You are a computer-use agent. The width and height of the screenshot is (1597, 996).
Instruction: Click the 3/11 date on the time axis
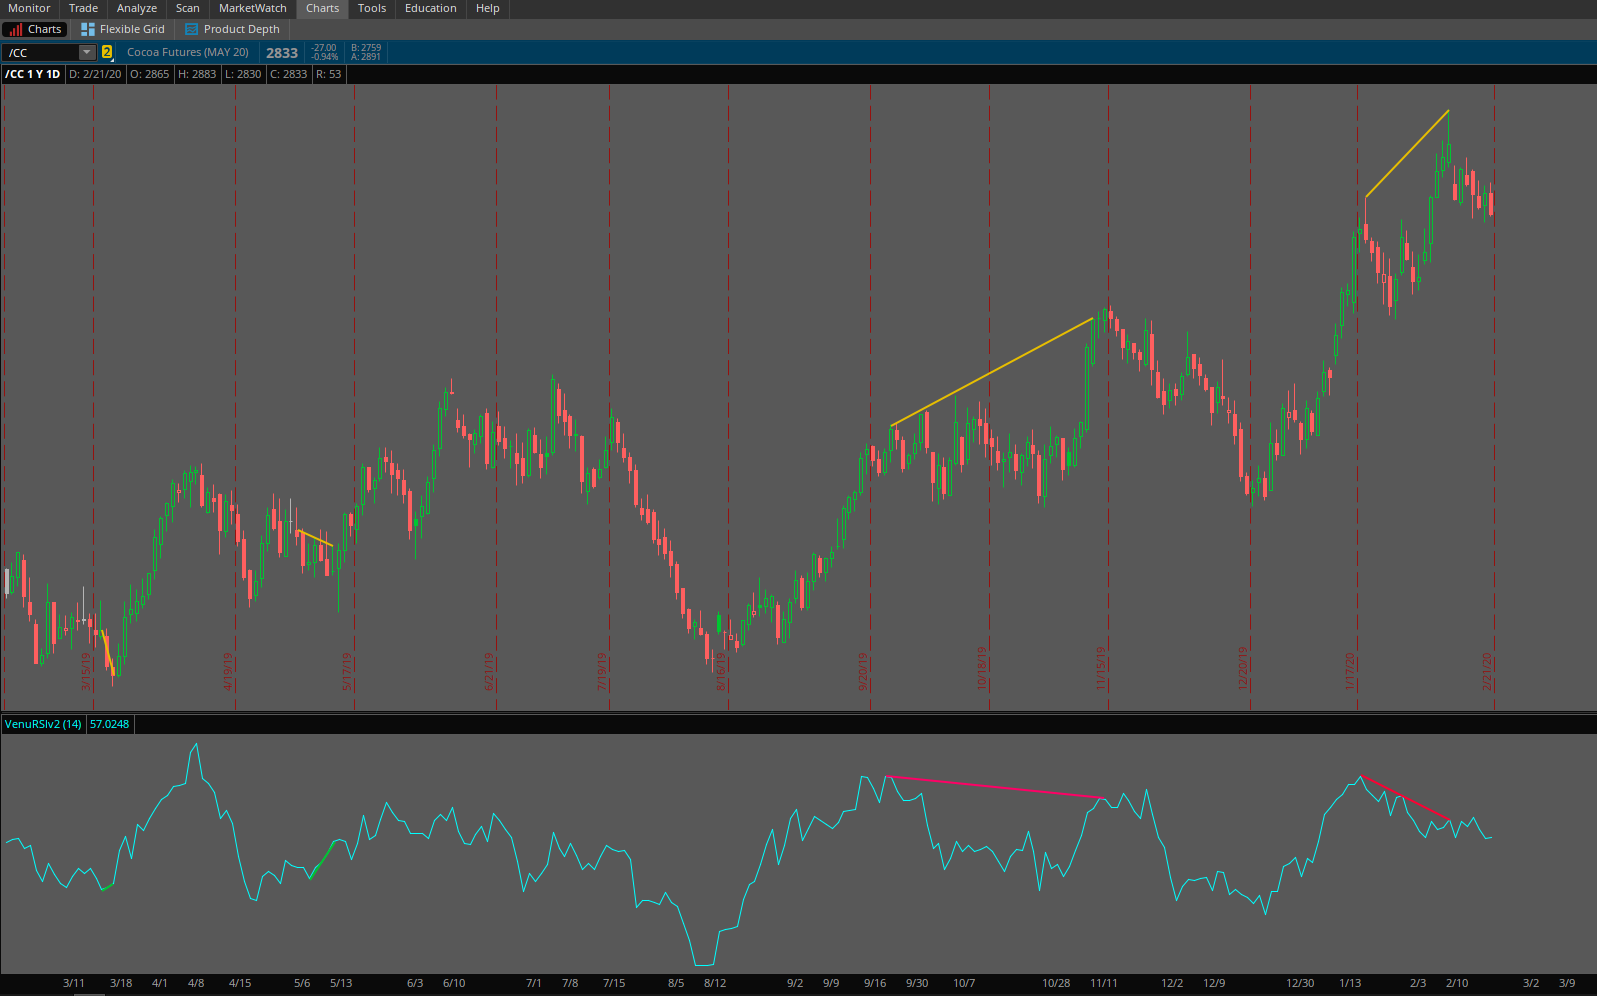click(74, 983)
